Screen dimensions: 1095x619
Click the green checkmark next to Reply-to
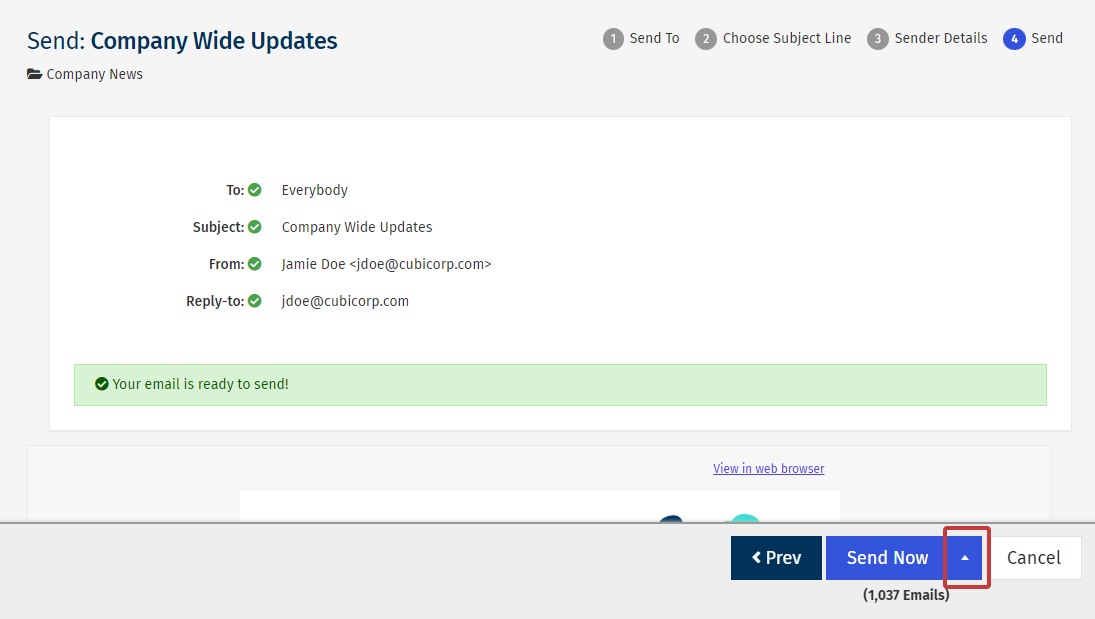pos(255,301)
